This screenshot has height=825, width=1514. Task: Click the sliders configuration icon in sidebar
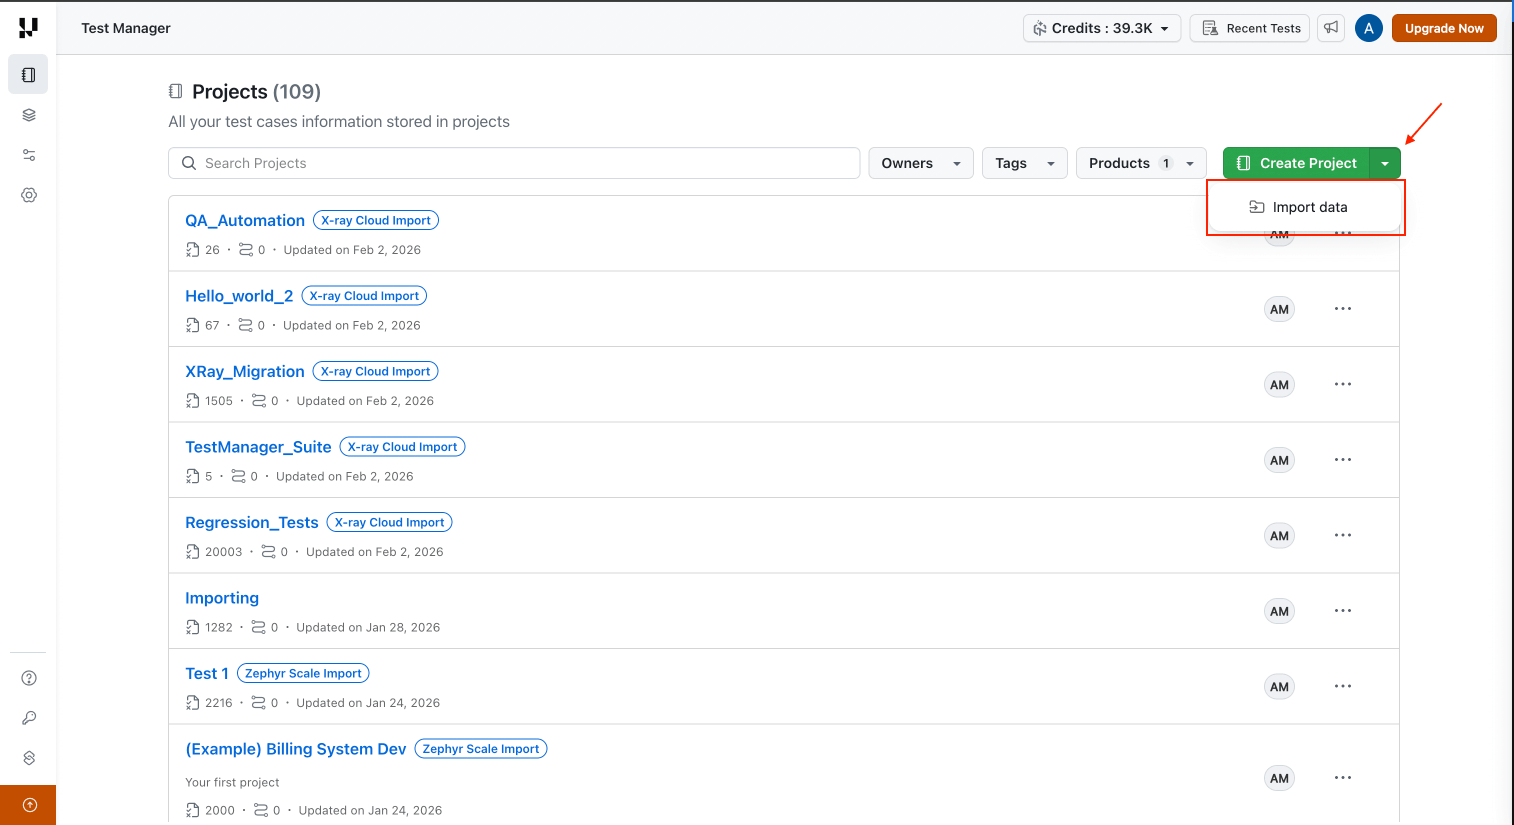pos(27,154)
